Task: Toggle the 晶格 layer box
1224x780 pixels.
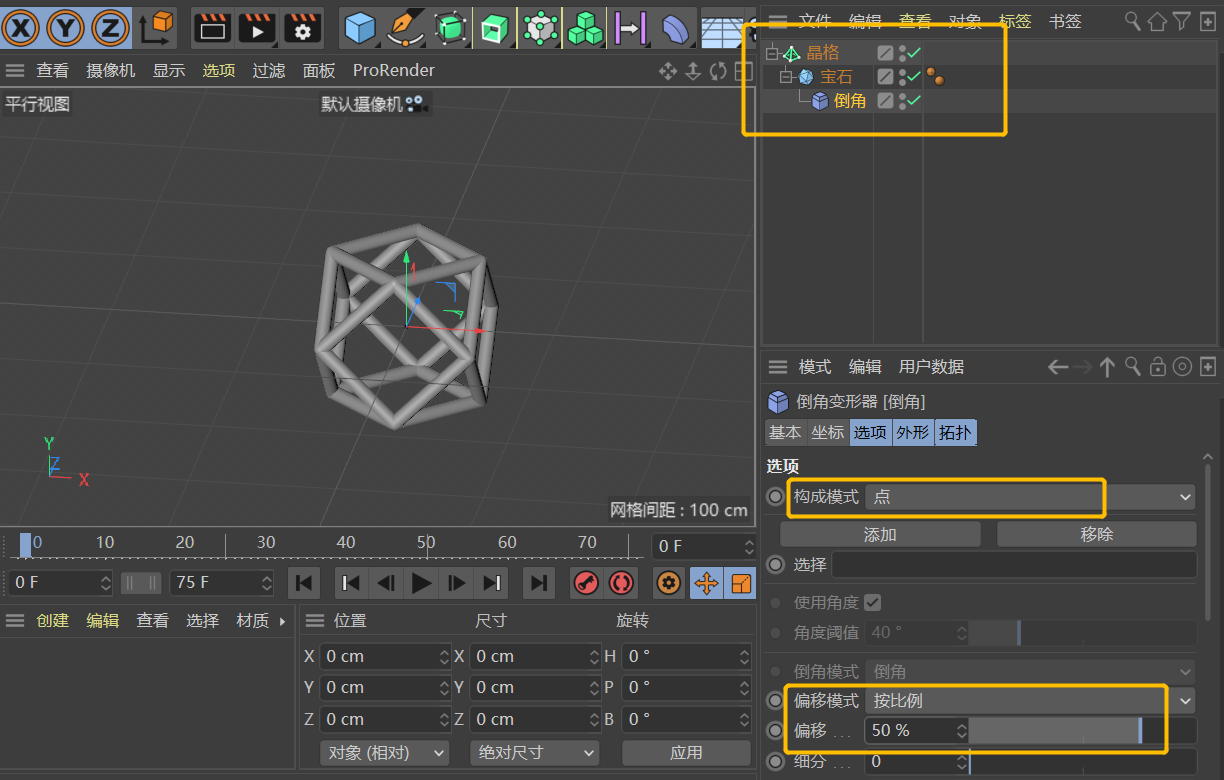Action: [885, 52]
